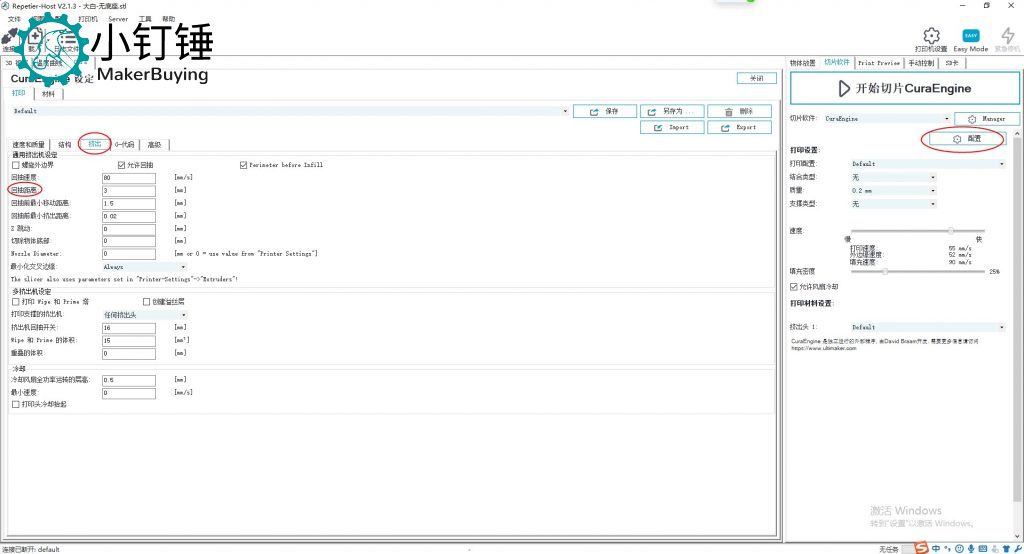Open 物体放置 tab
Screen dimensions: 1024x554
(803, 63)
